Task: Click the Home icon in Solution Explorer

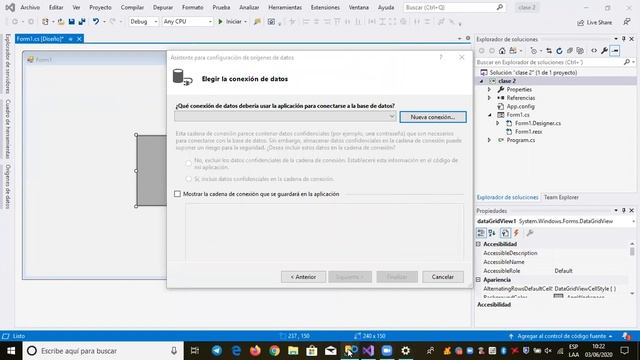Action: [x=502, y=51]
